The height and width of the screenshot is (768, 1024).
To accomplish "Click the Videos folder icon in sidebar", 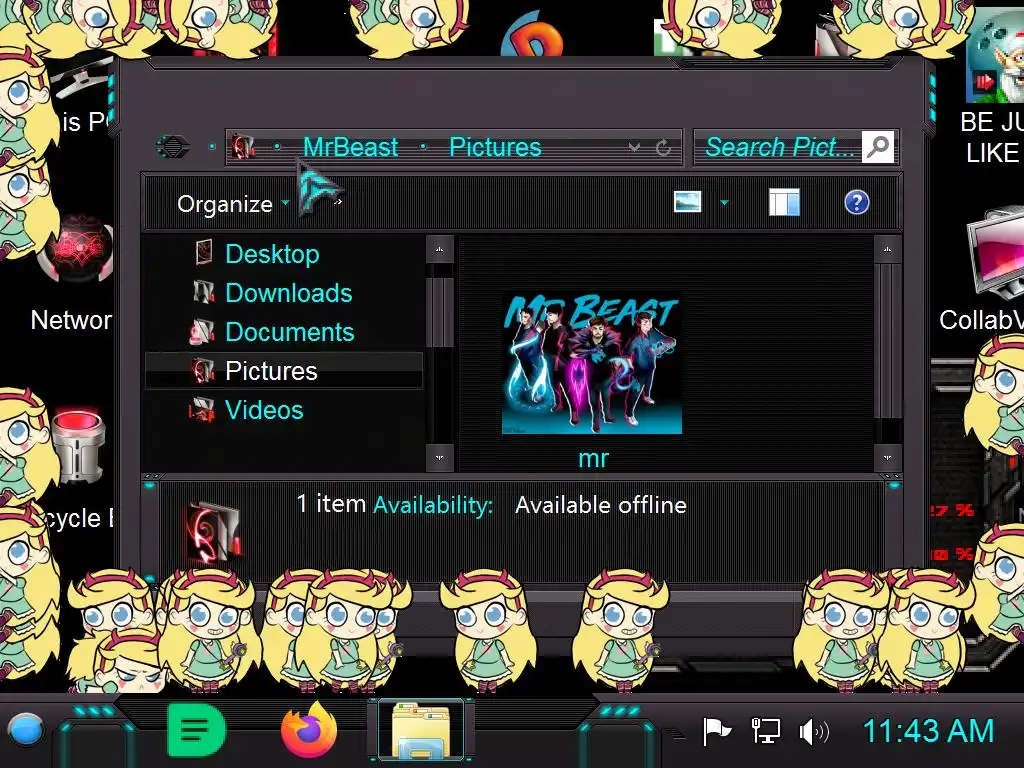I will pyautogui.click(x=202, y=409).
